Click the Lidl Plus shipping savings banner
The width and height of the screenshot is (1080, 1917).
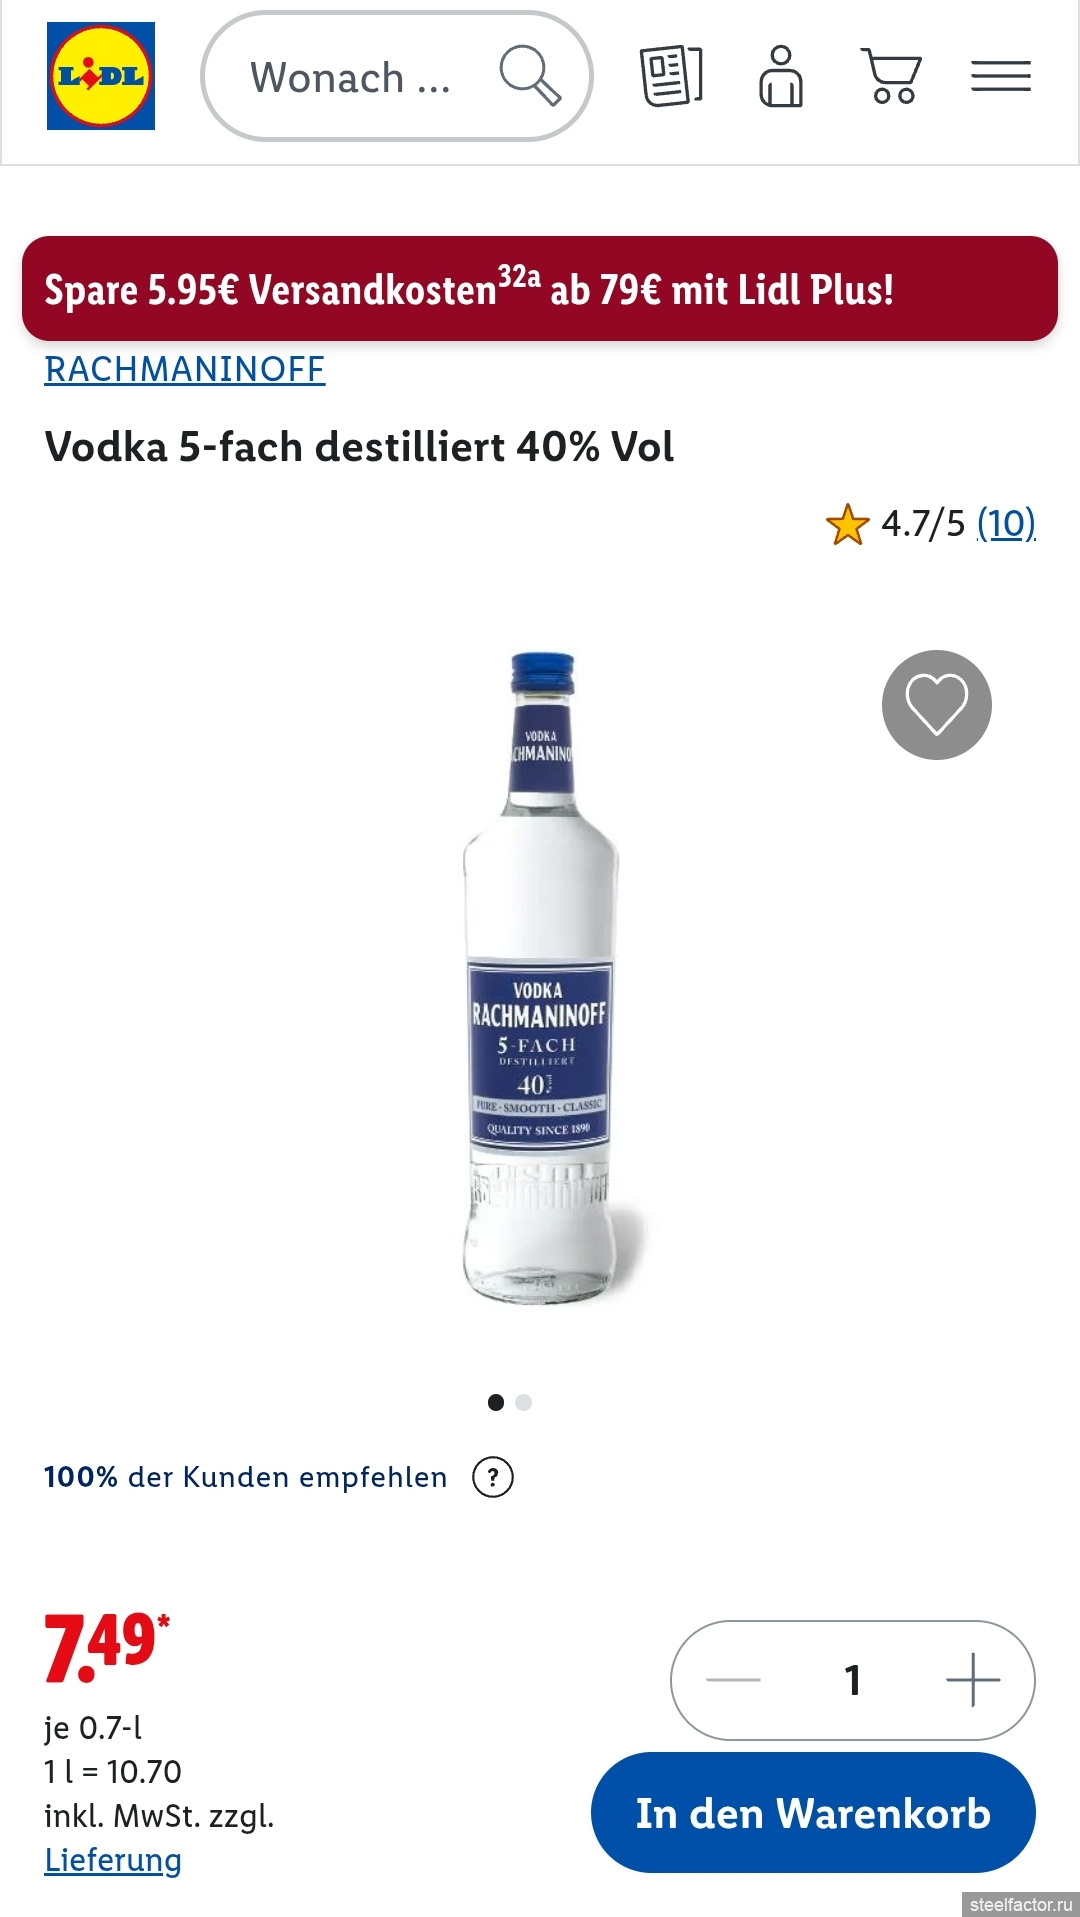click(x=540, y=289)
